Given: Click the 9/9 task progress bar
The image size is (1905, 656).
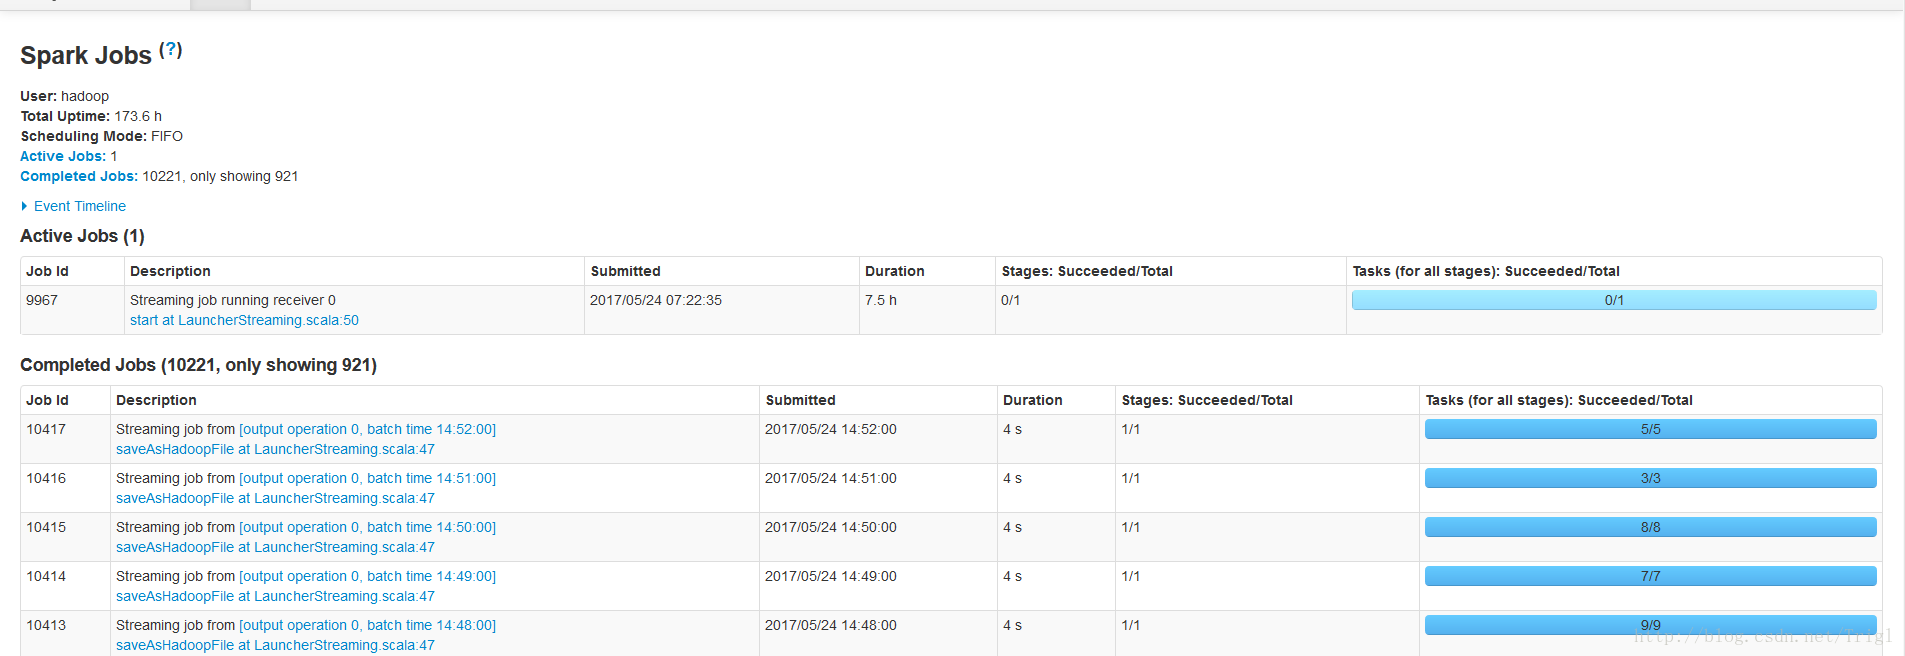Looking at the screenshot, I should click(1650, 625).
